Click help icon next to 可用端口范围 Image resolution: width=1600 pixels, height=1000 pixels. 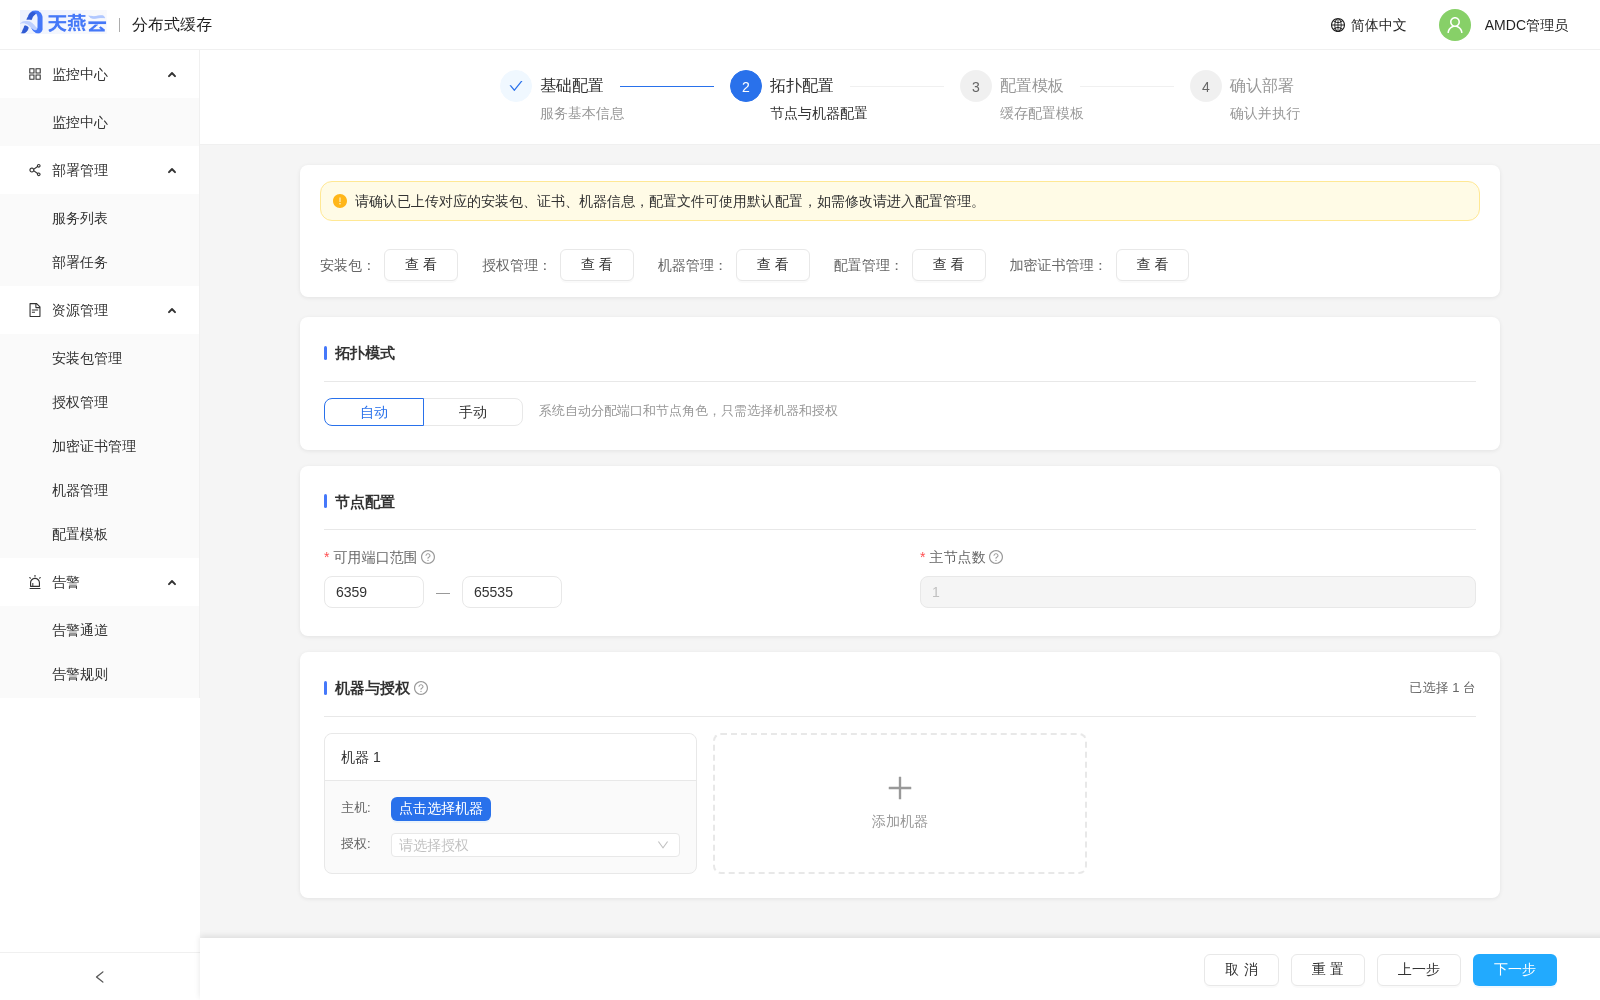point(428,557)
